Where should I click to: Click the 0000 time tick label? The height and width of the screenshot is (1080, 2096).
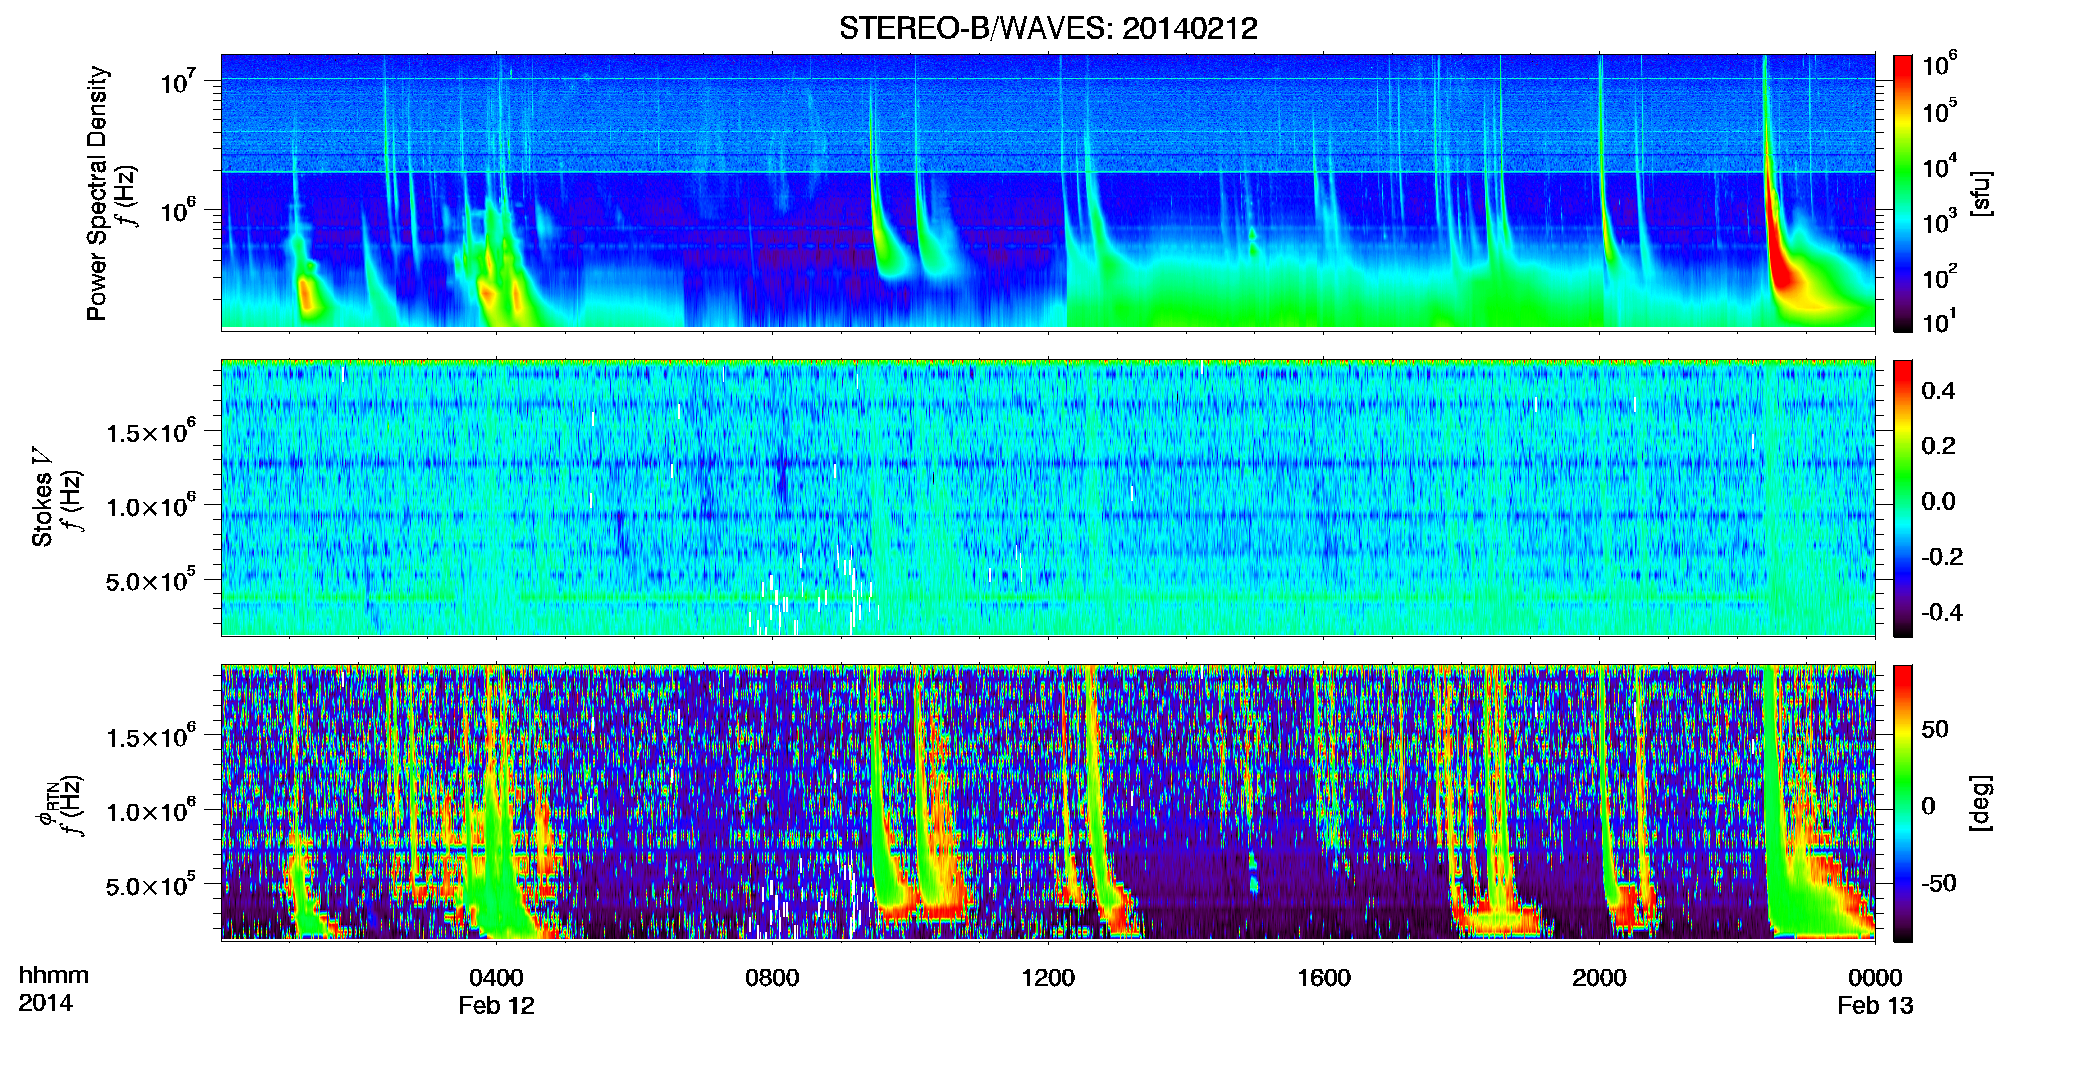[x=1875, y=977]
